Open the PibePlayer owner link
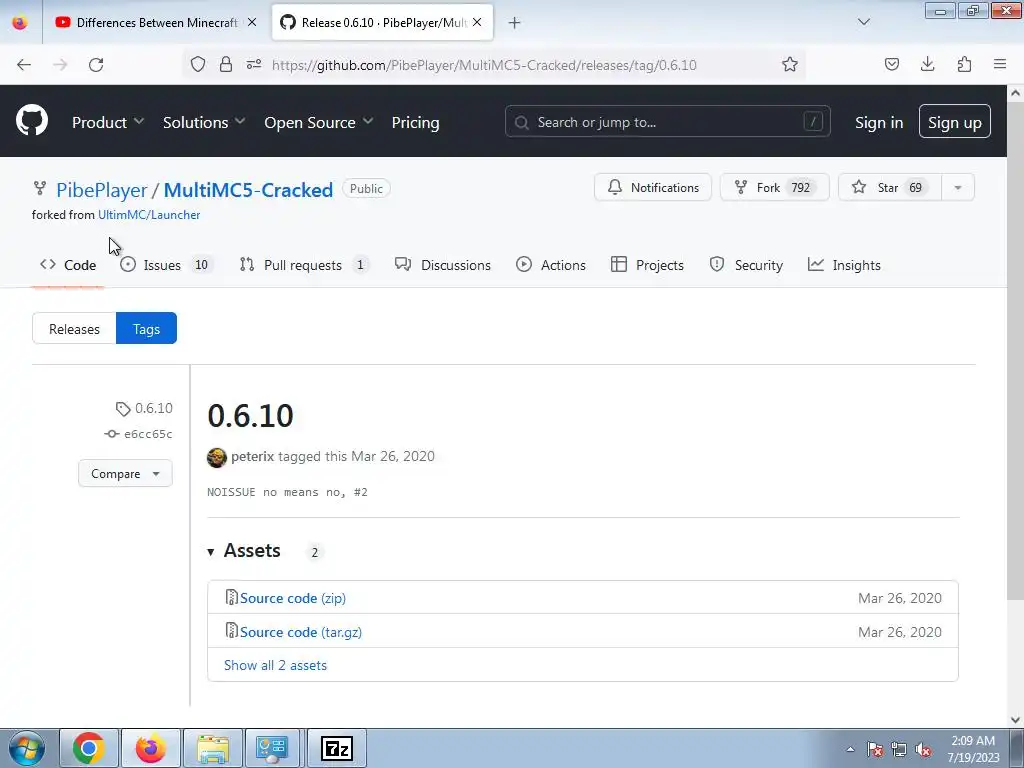The height and width of the screenshot is (768, 1024). tap(102, 190)
